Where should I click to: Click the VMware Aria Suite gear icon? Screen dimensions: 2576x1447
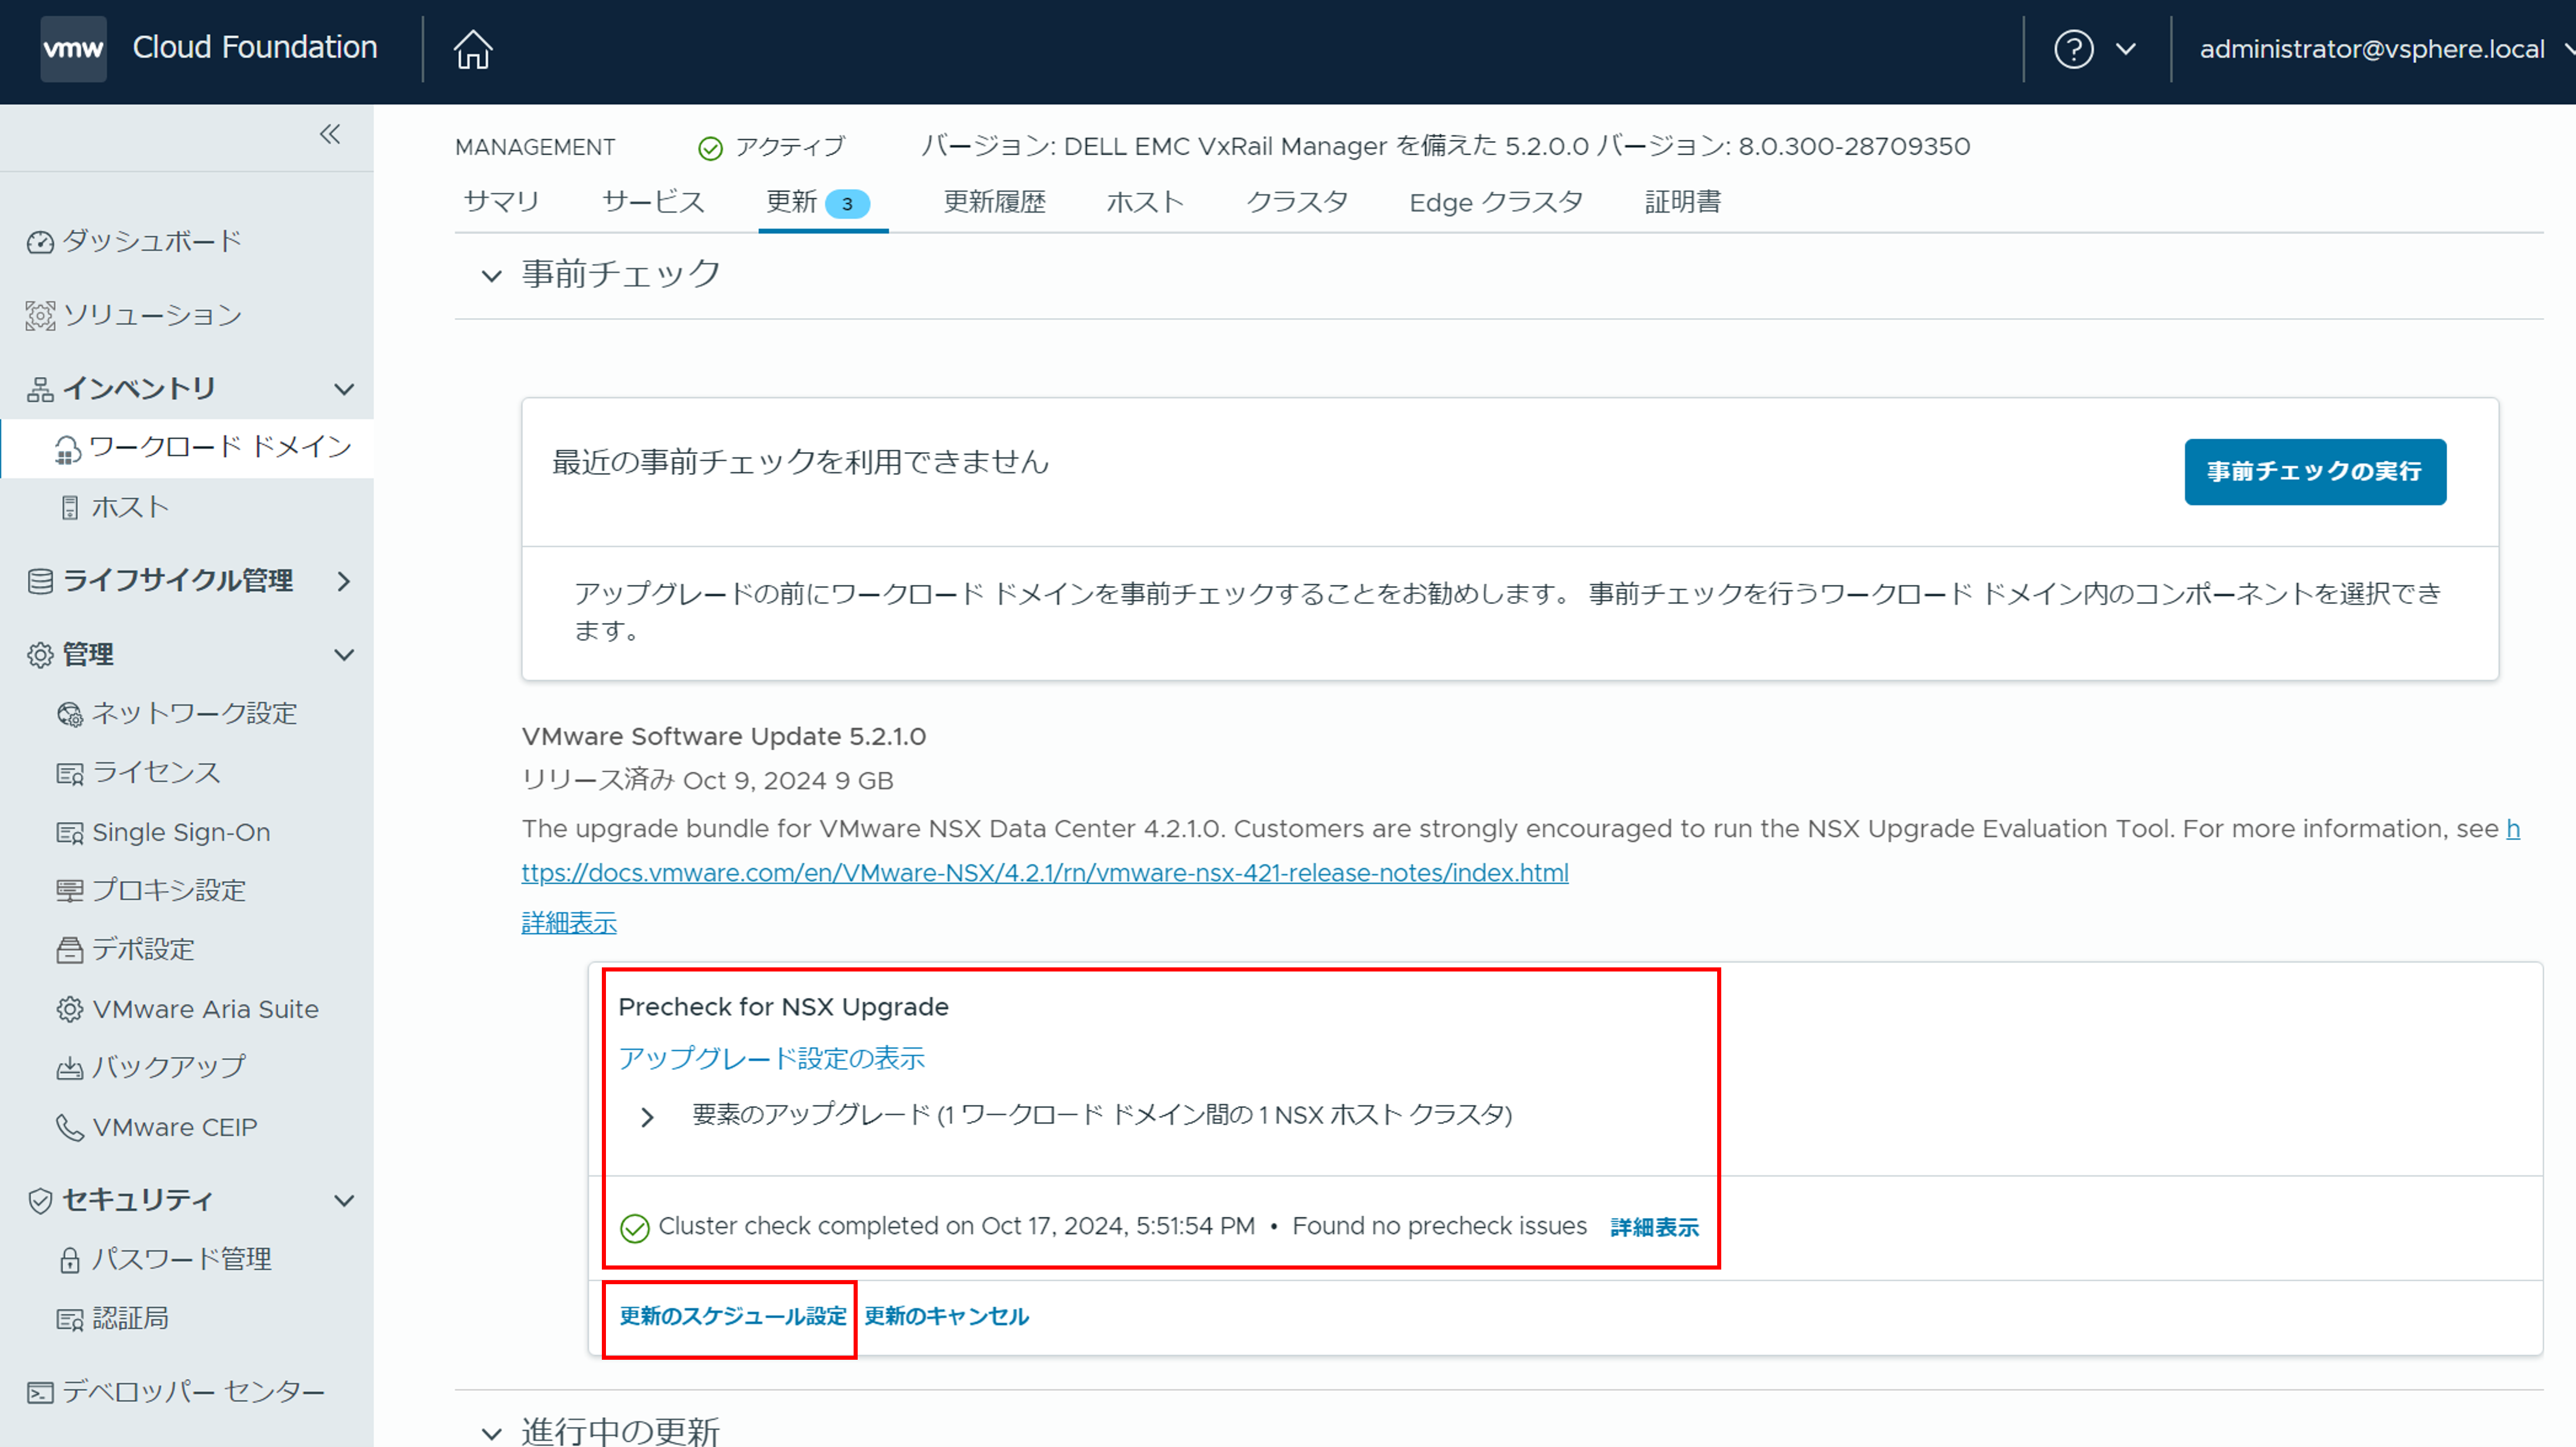tap(69, 1010)
